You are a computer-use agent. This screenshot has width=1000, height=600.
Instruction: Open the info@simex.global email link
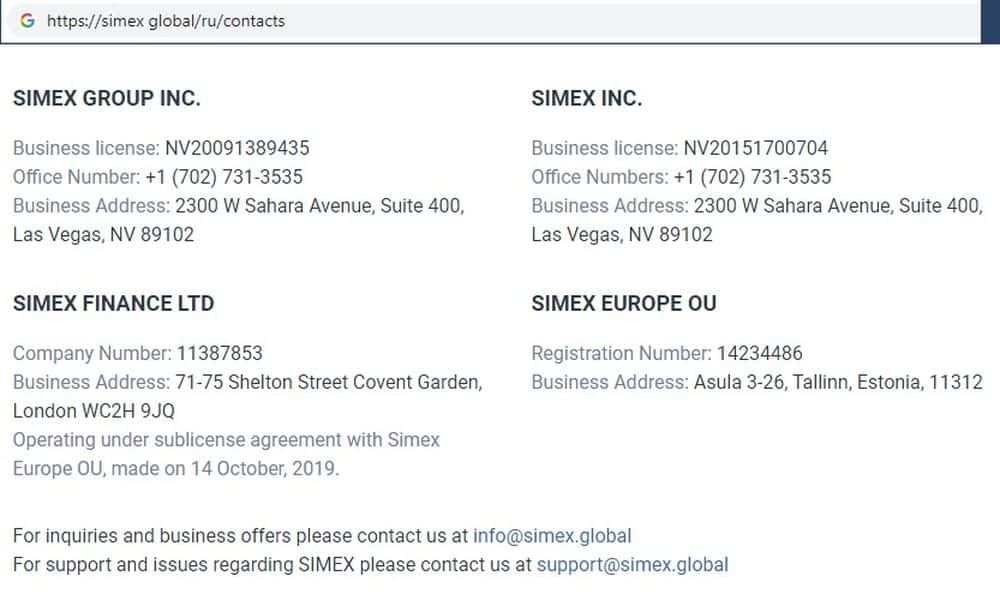(552, 535)
